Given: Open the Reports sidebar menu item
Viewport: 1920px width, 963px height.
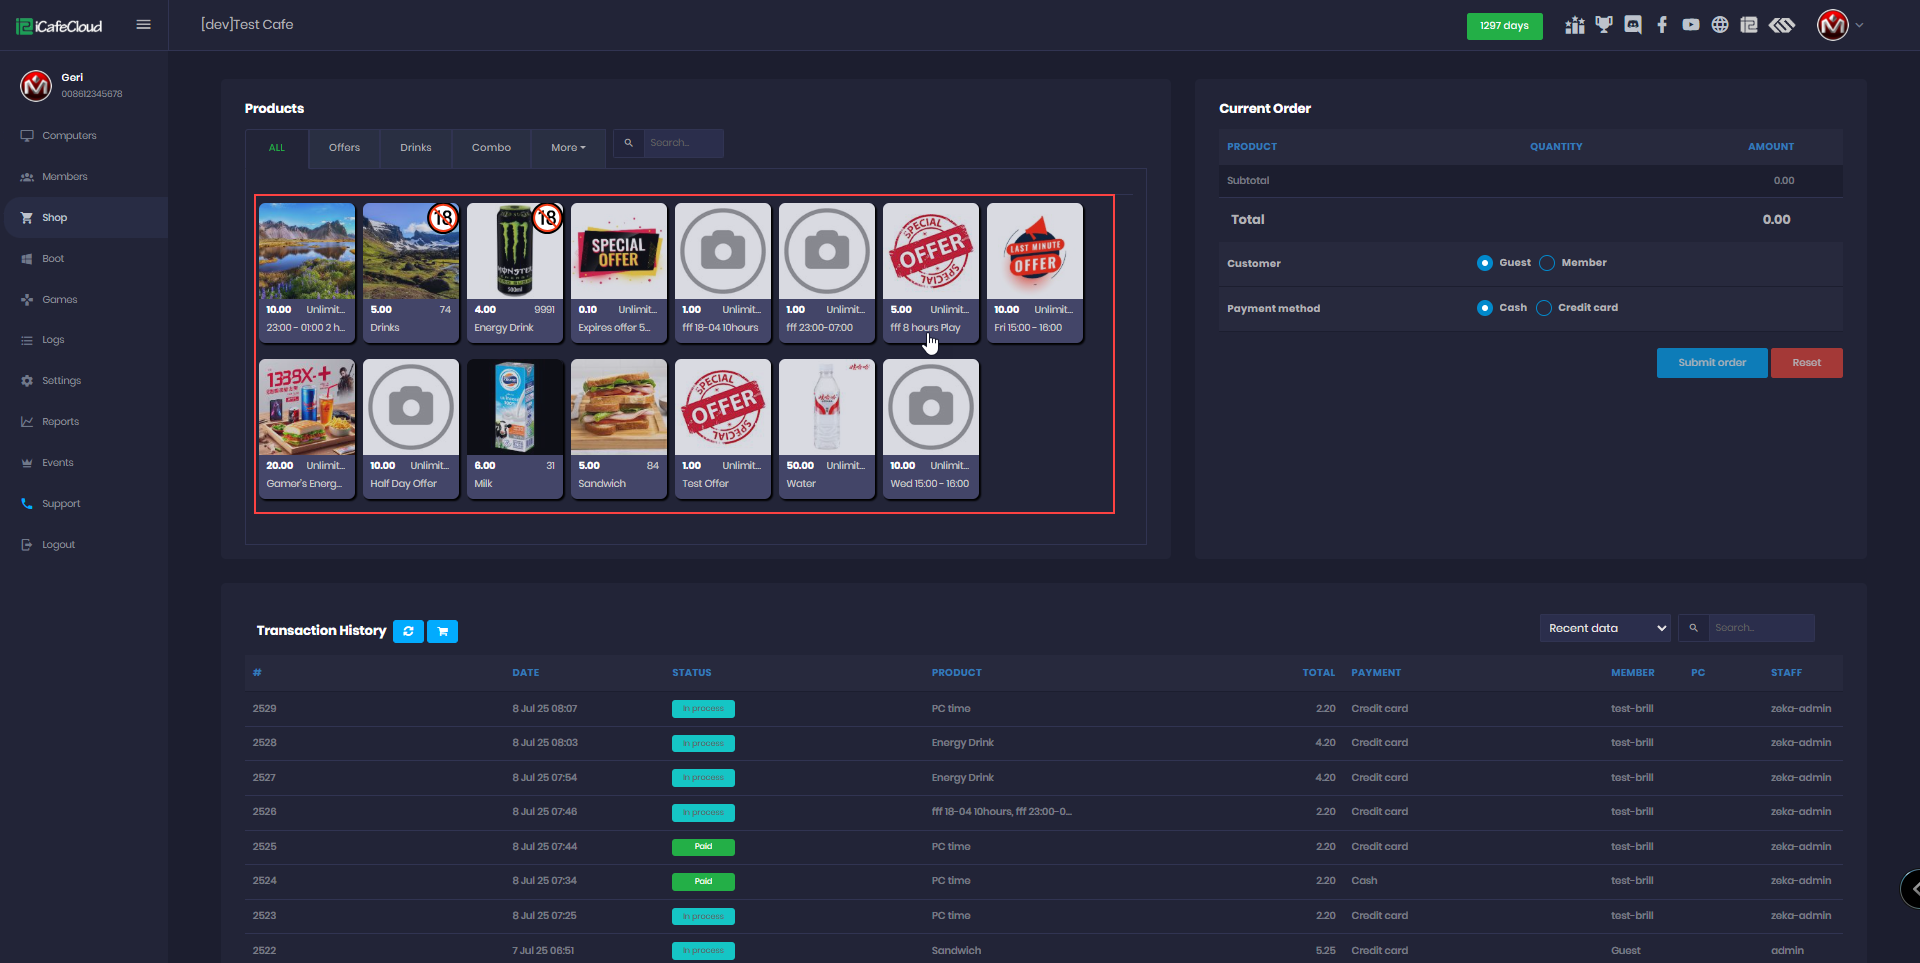Looking at the screenshot, I should (x=60, y=422).
